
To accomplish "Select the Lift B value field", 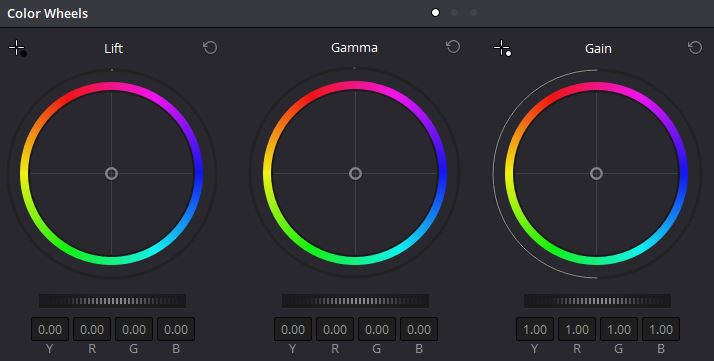I will pyautogui.click(x=176, y=329).
